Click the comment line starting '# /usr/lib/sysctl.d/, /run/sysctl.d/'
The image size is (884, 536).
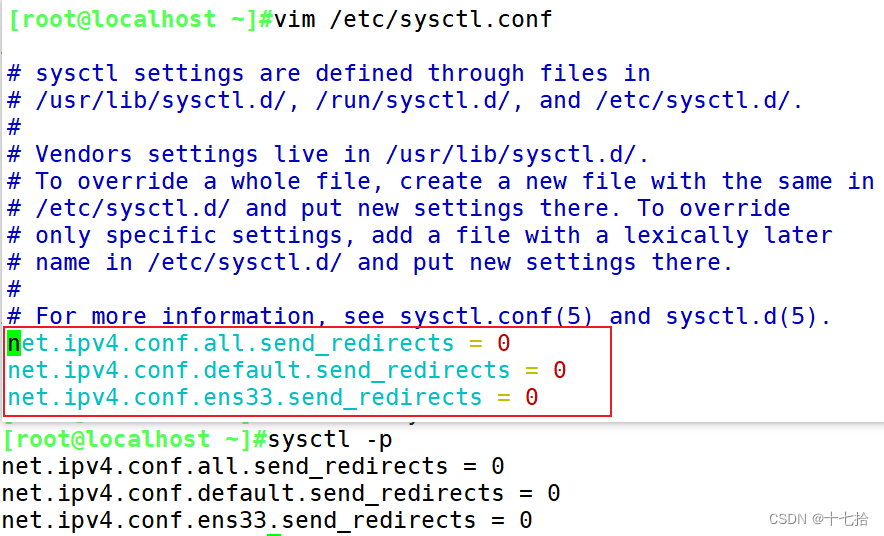pos(405,100)
